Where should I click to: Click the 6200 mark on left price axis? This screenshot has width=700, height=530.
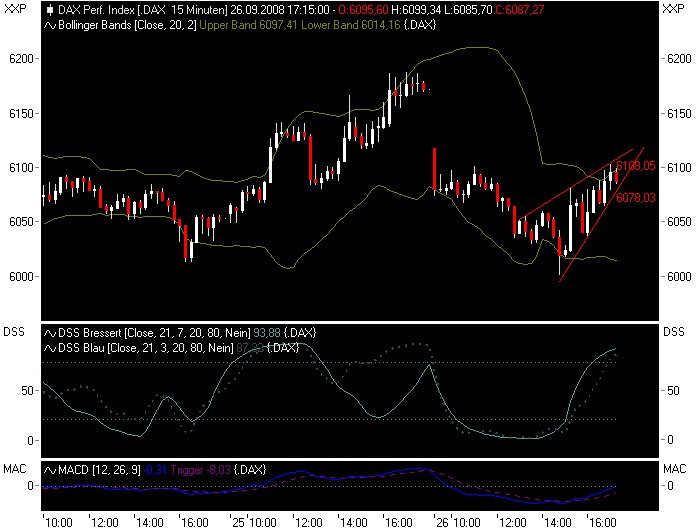21,59
